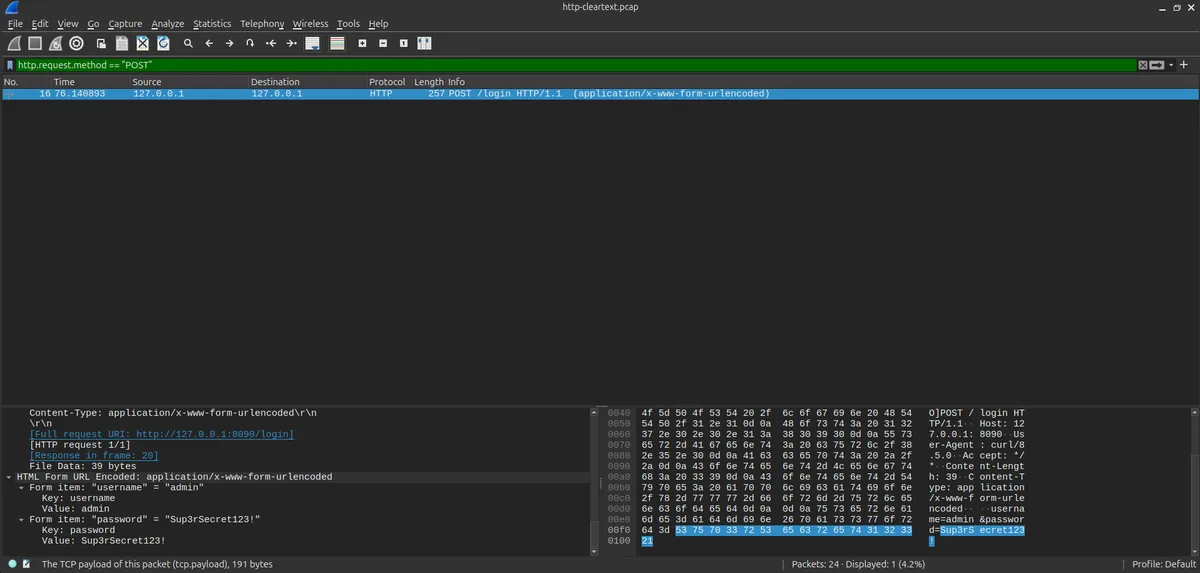The image size is (1200, 573).
Task: Open the Telephony menu
Action: click(262, 24)
